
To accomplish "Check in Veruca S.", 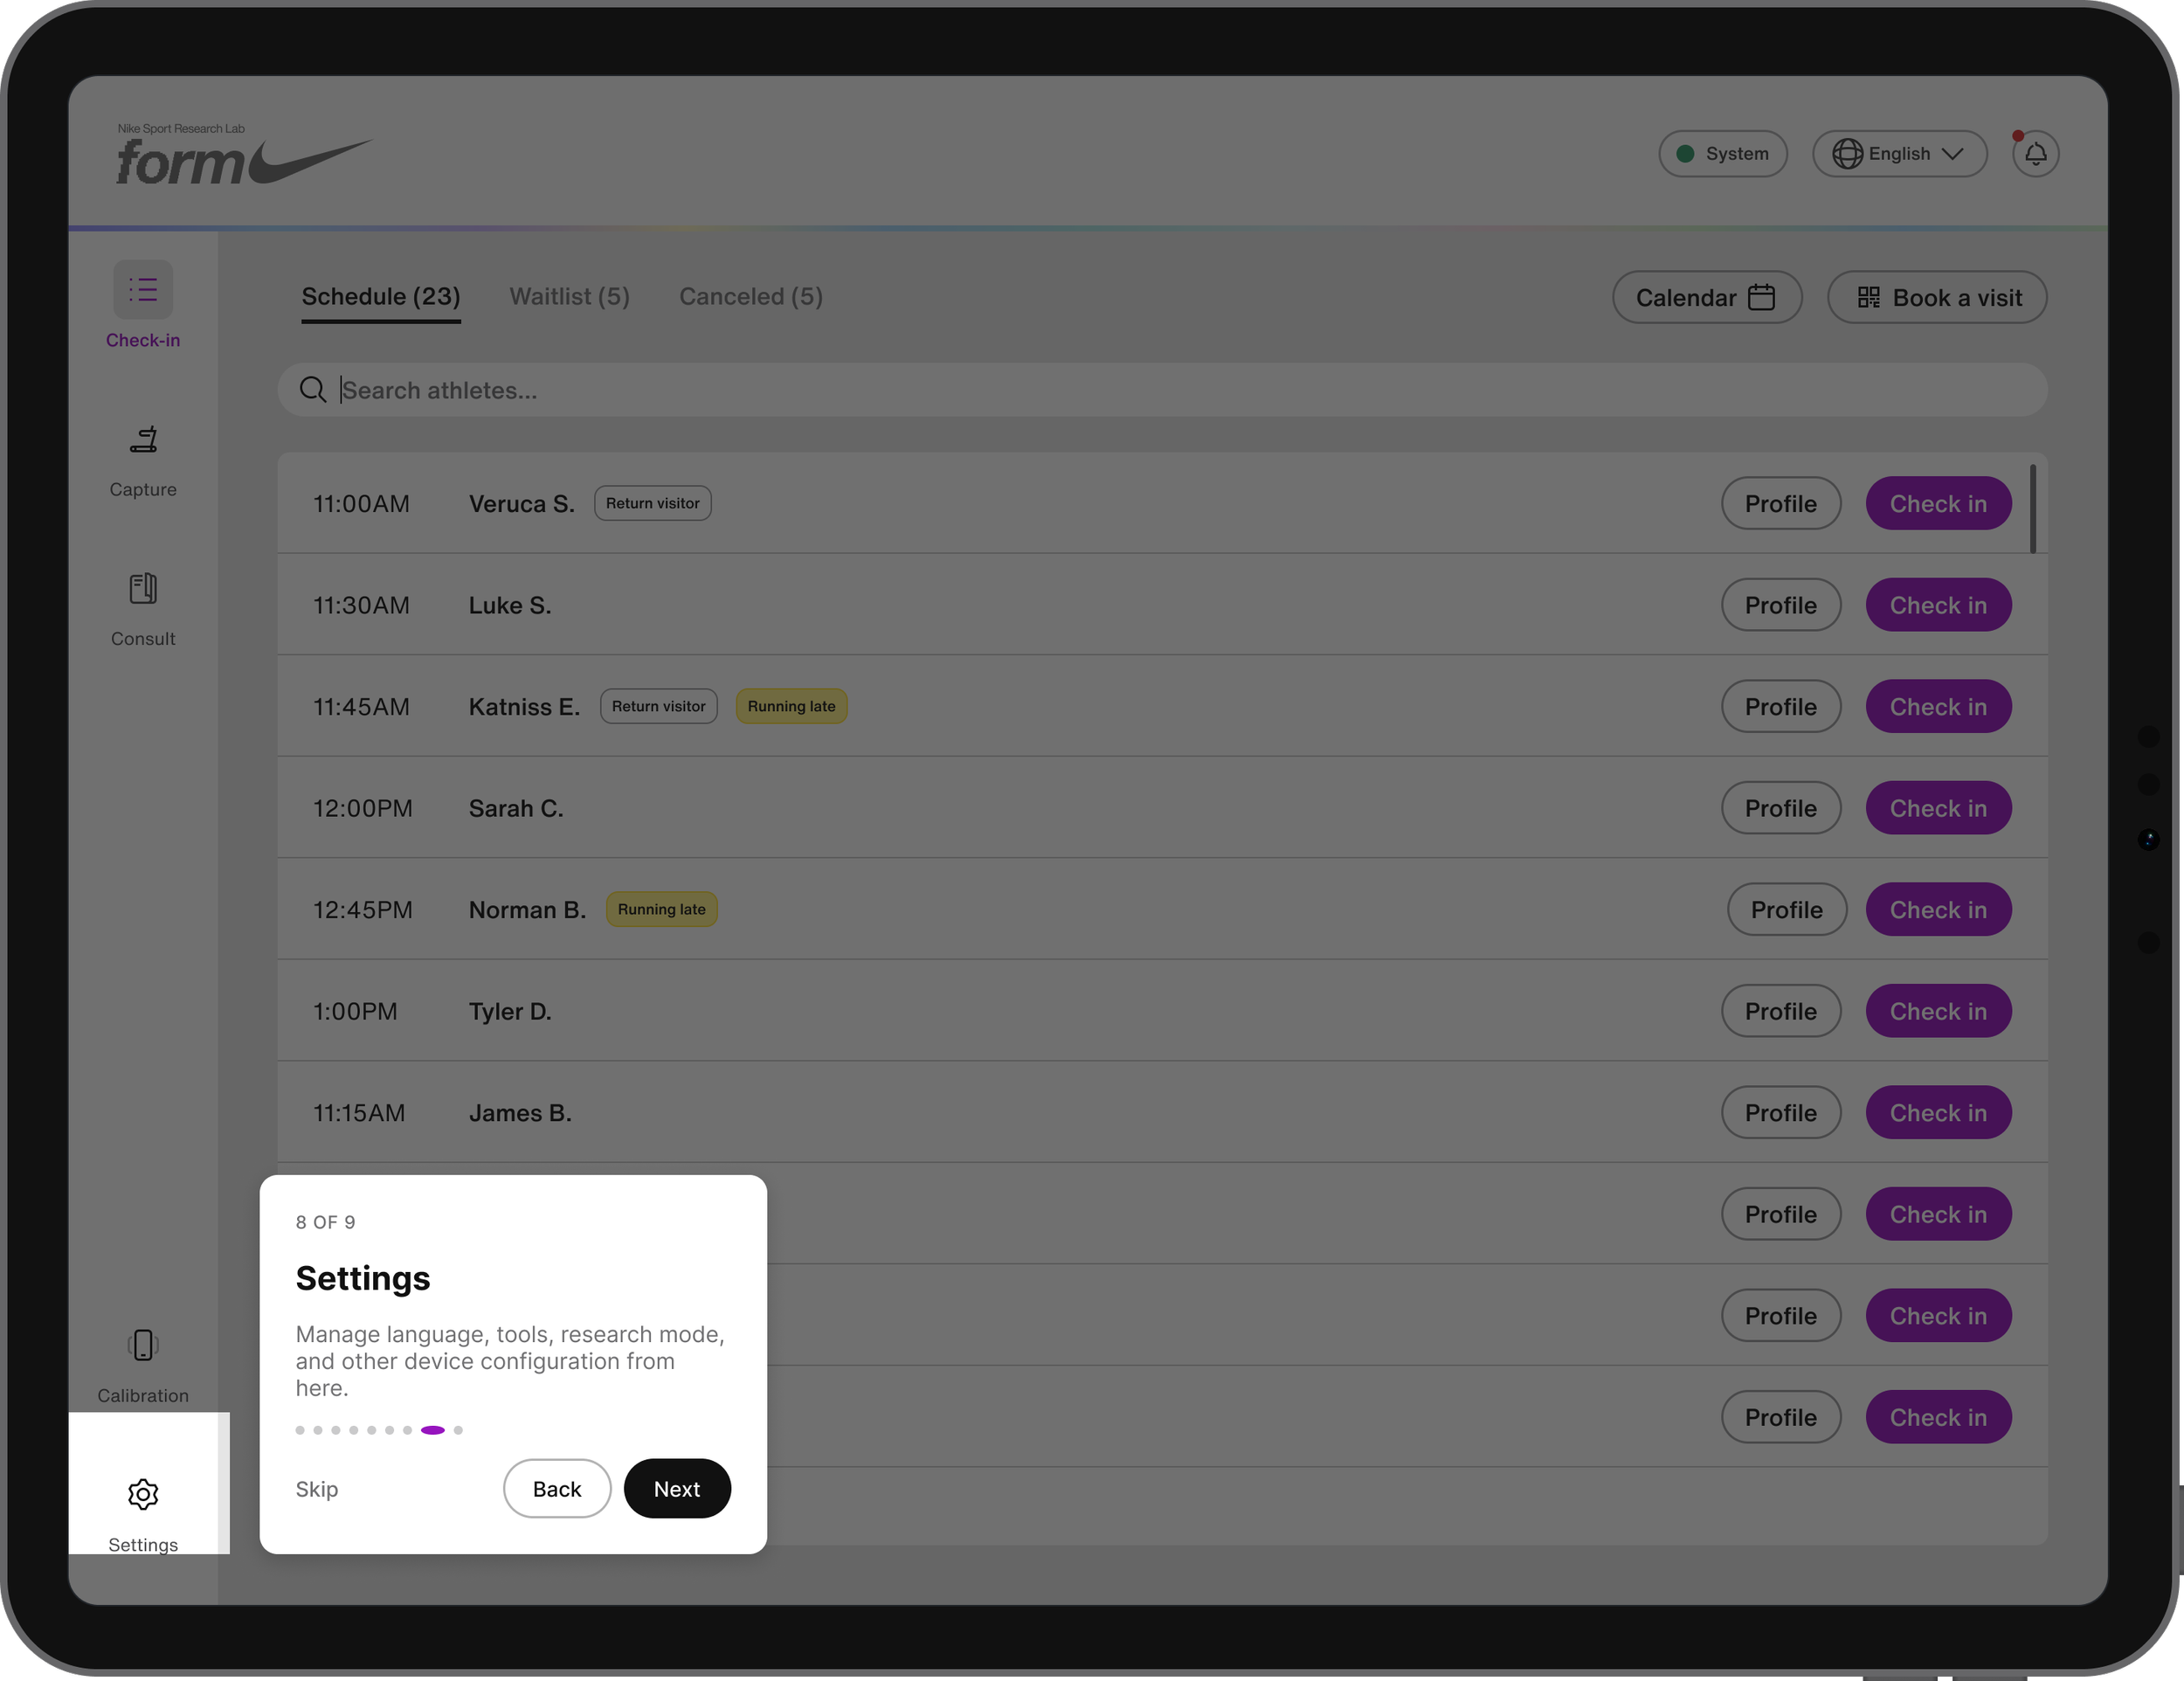I will pos(1938,503).
